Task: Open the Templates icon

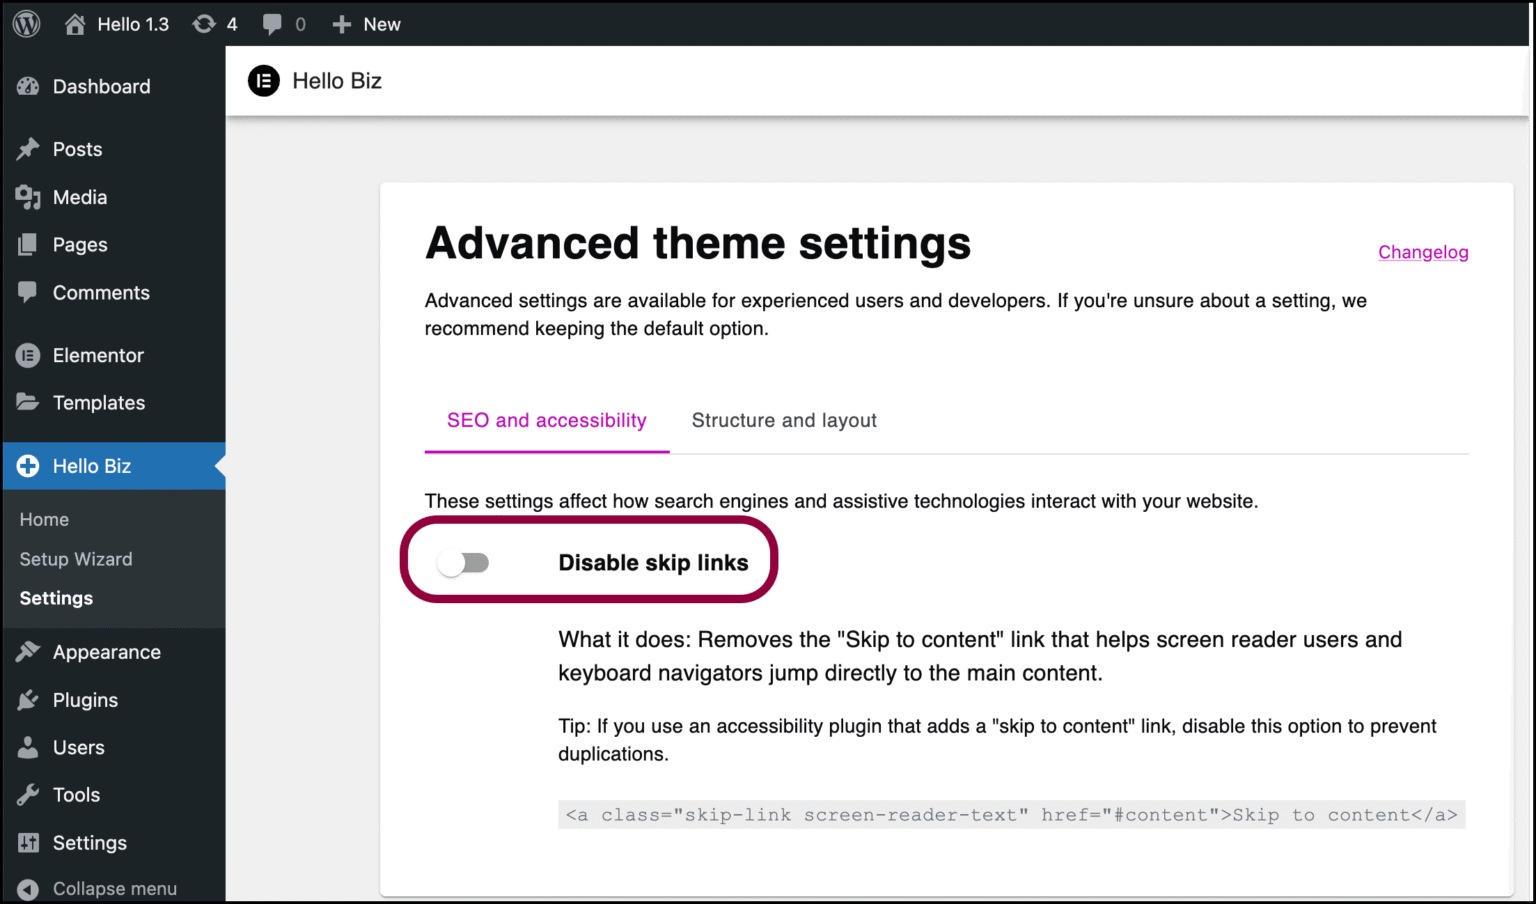Action: 30,402
